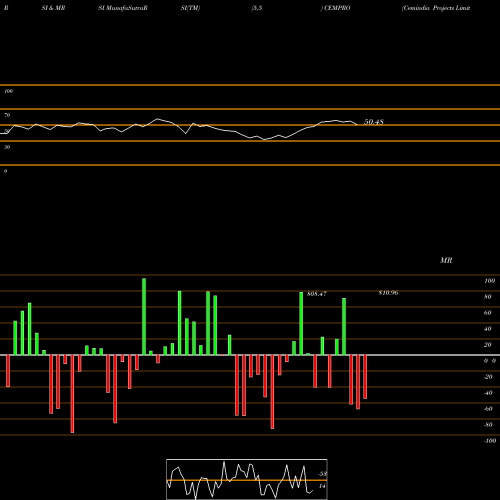Image resolution: width=500 pixels, height=500 pixels.
Task: Click the 'SI(TM)' header label
Action: coord(190,8)
